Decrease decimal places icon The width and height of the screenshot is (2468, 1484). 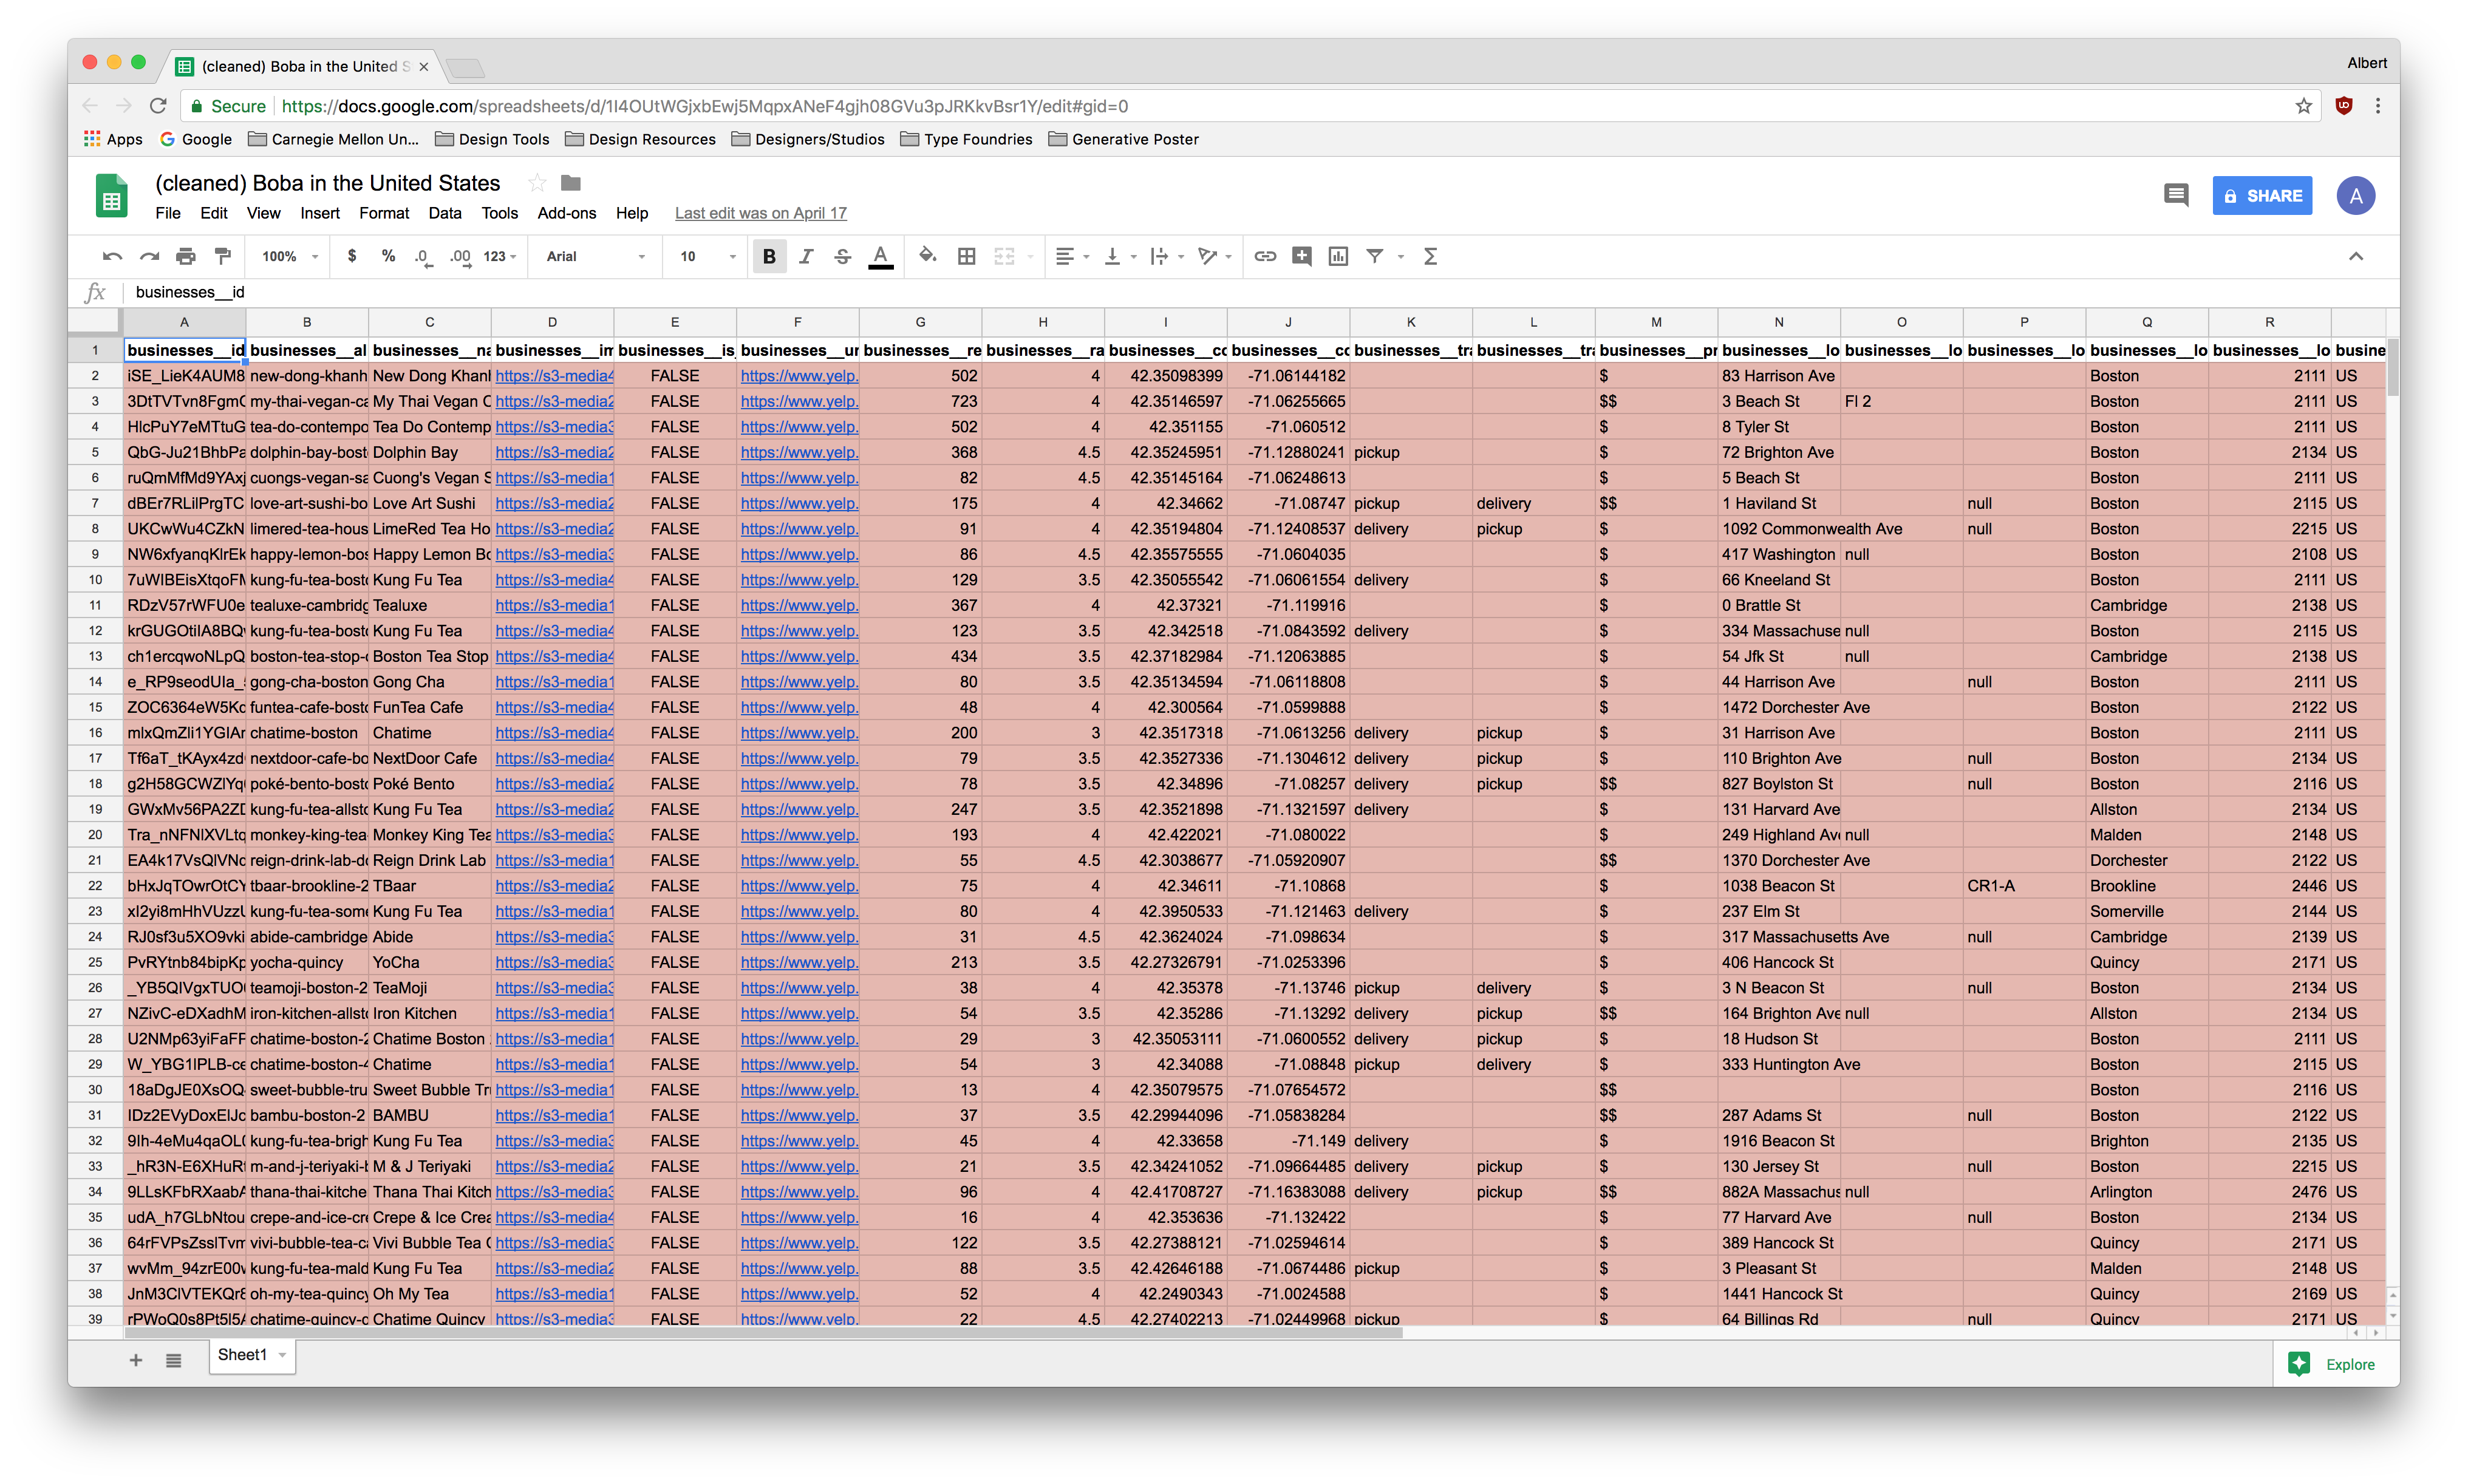[424, 257]
